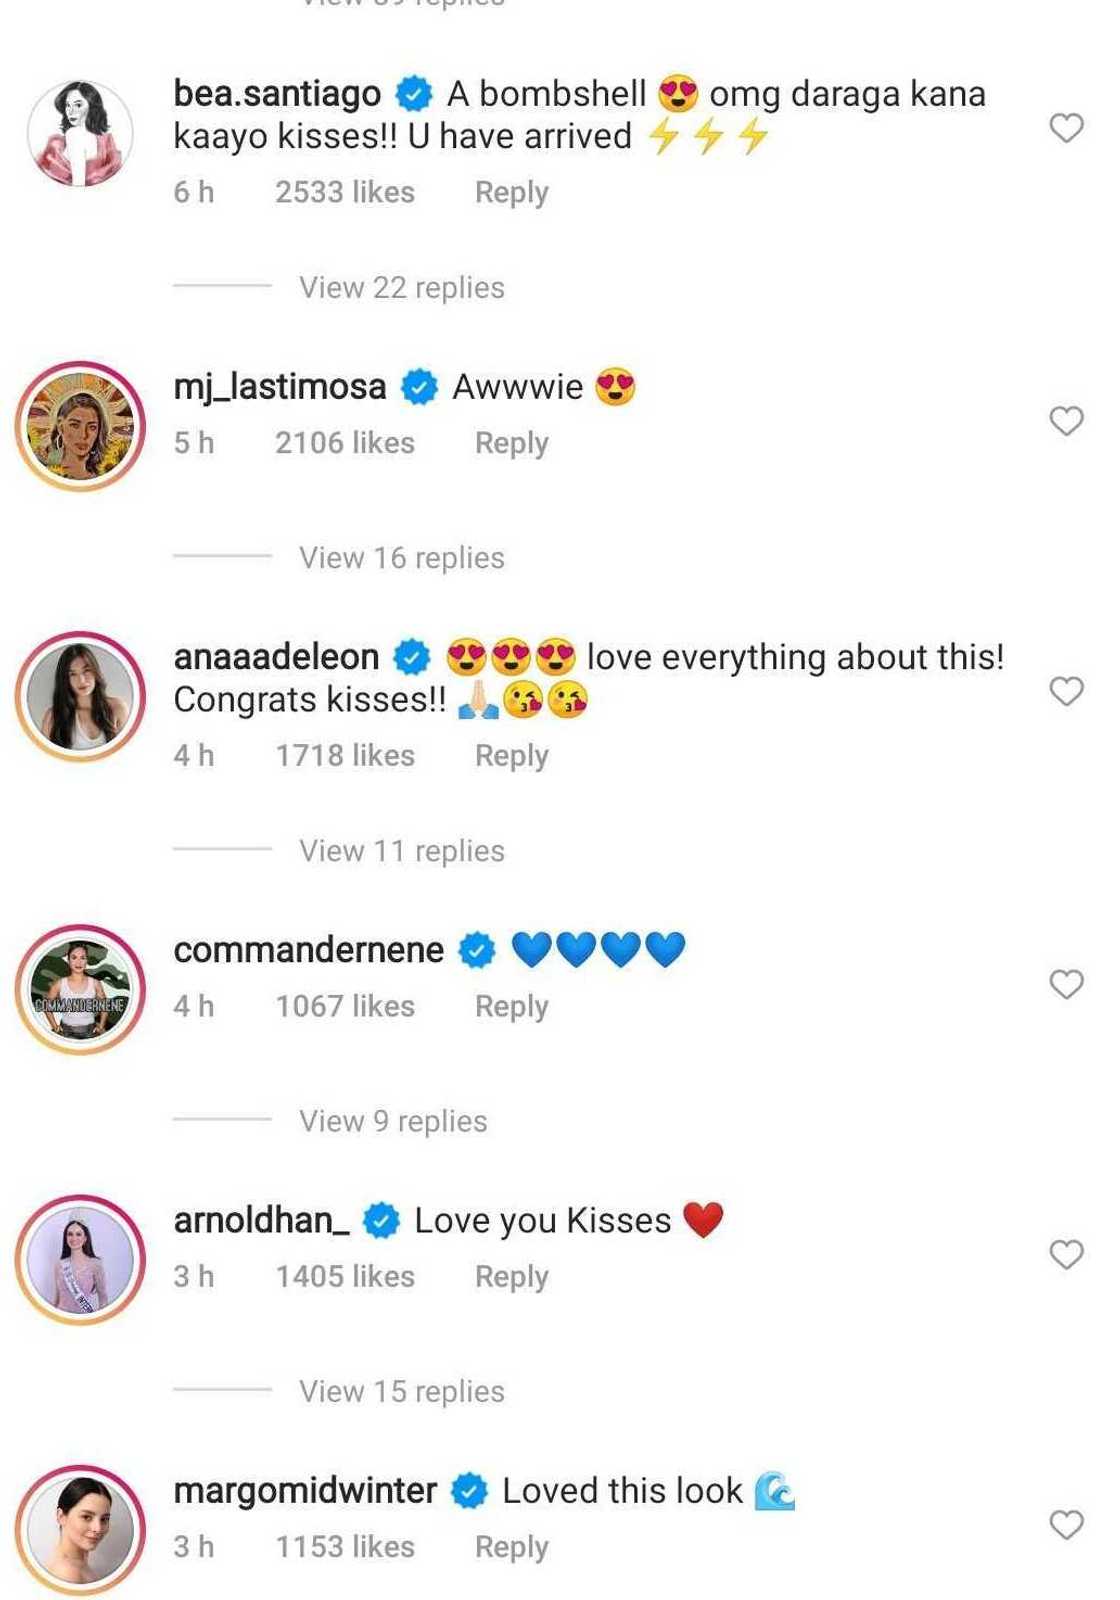
Task: Like arnoldhan_'s Love you Kisses comment
Action: click(x=1066, y=1255)
